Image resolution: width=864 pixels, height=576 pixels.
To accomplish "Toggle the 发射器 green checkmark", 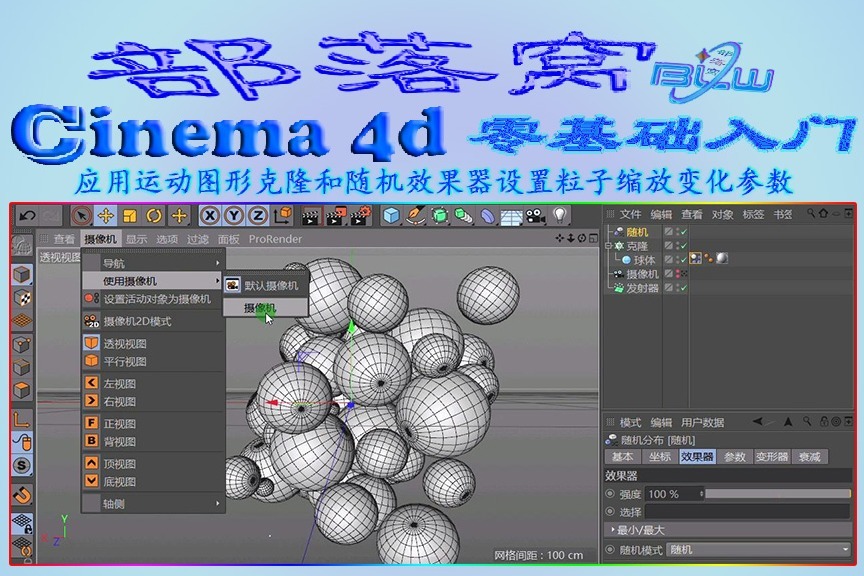I will [x=684, y=288].
